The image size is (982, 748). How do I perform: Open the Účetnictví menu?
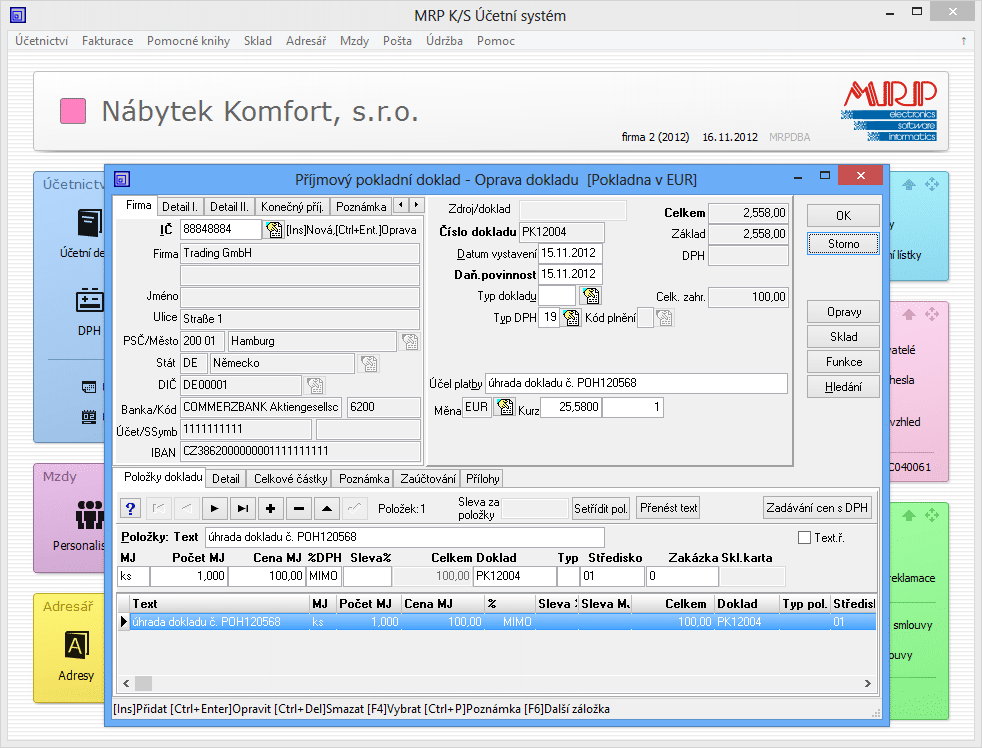tap(41, 41)
